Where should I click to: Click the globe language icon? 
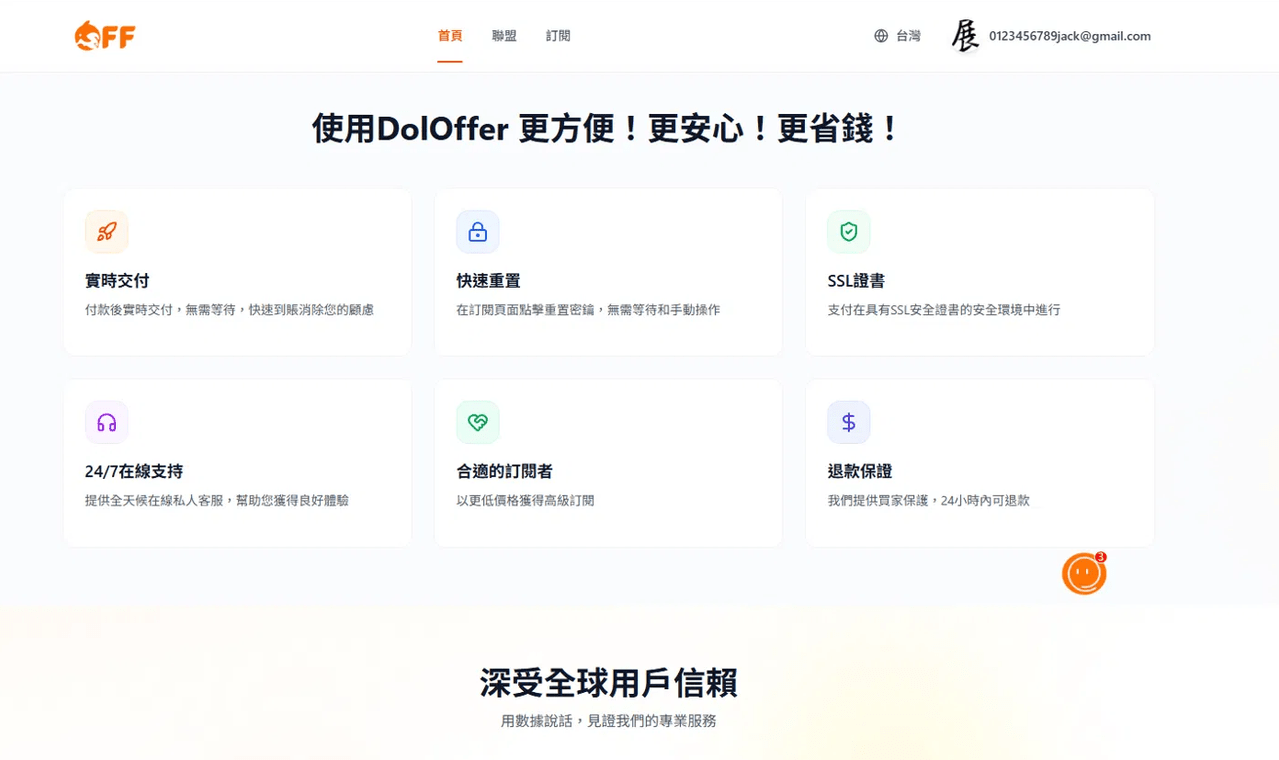[x=881, y=36]
